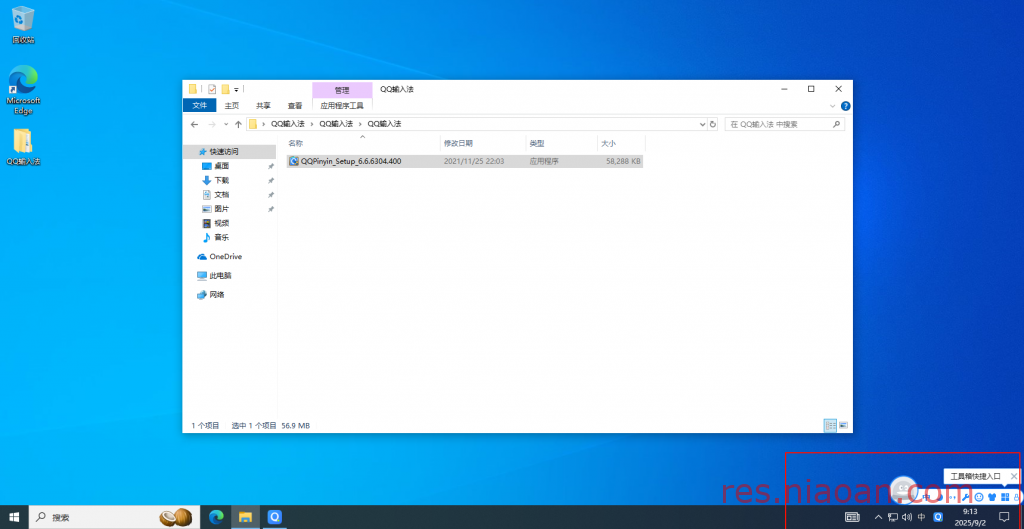
Task: Switch to details view in status bar
Action: click(830, 425)
